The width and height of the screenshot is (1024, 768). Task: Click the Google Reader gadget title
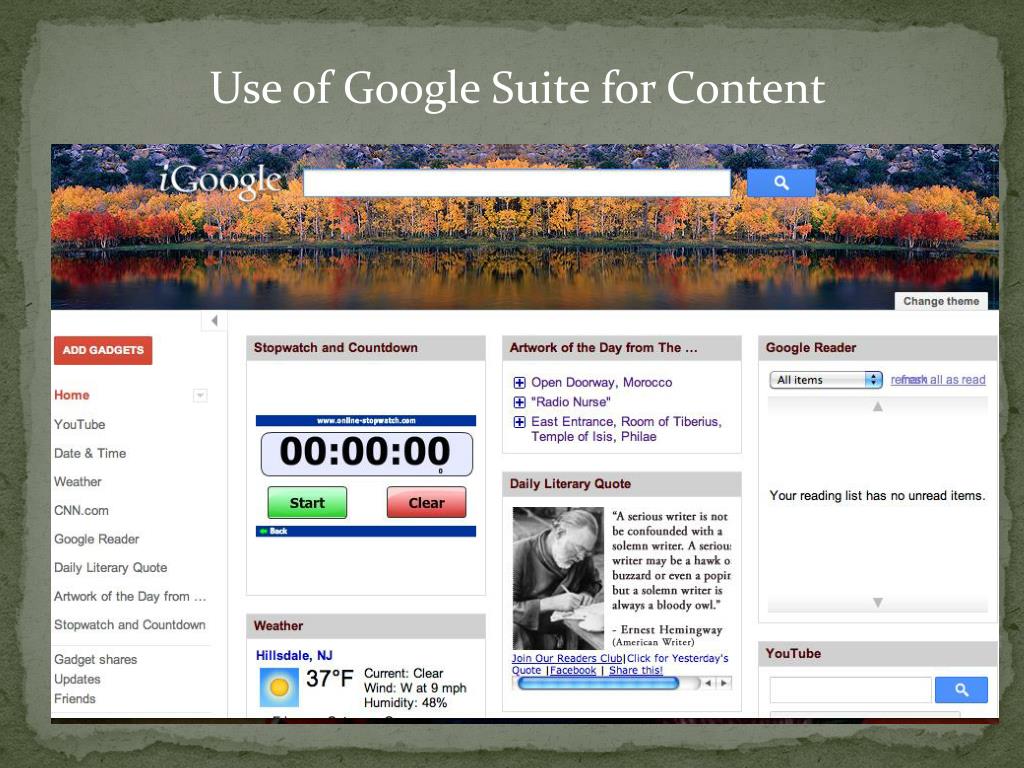pos(810,348)
